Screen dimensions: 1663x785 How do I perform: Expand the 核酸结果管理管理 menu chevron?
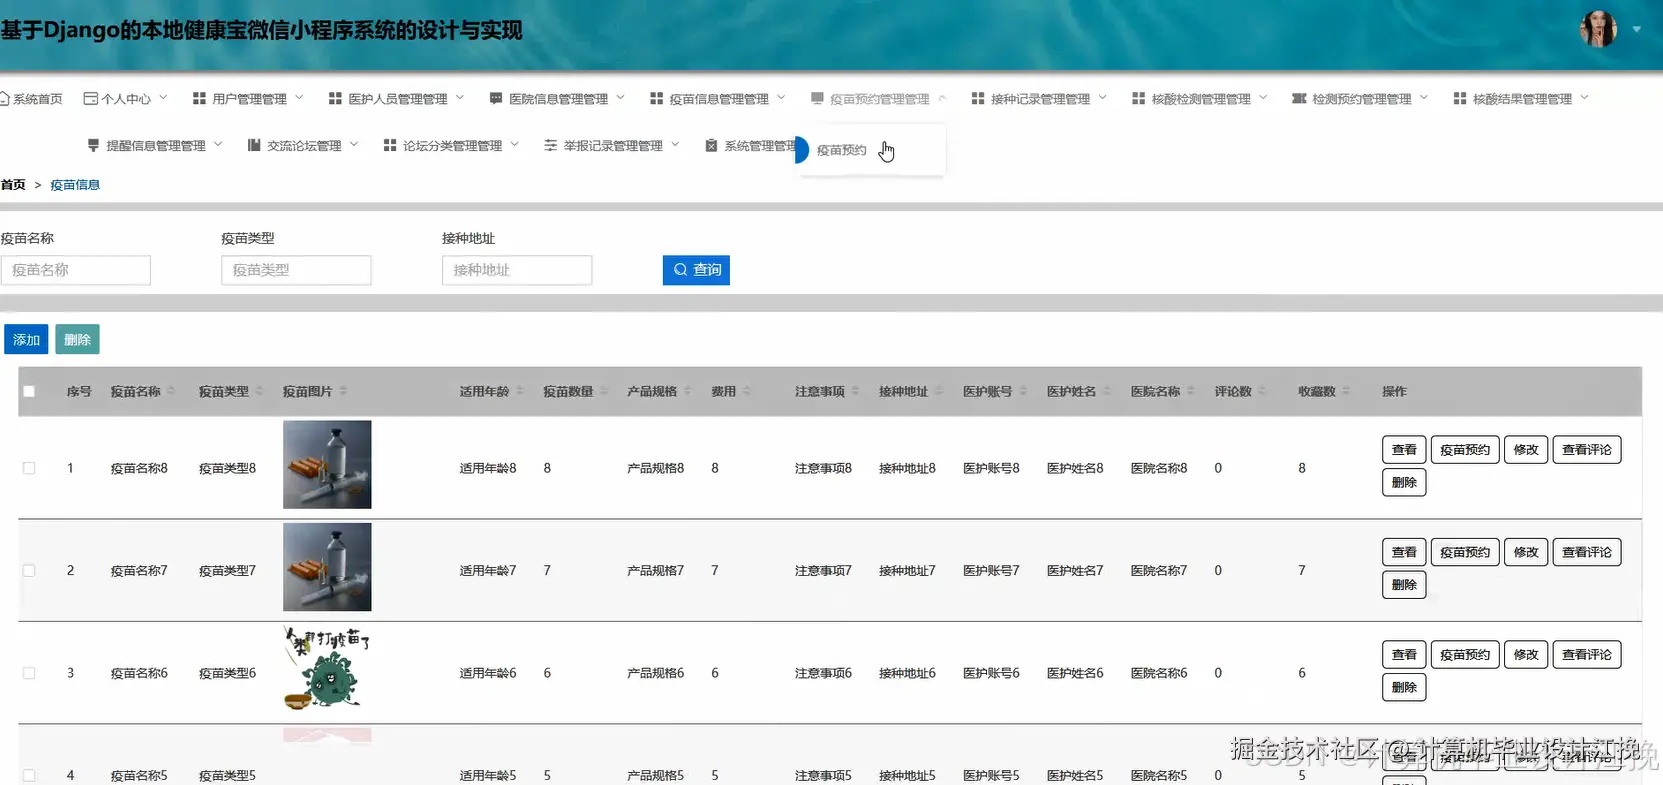(x=1584, y=98)
